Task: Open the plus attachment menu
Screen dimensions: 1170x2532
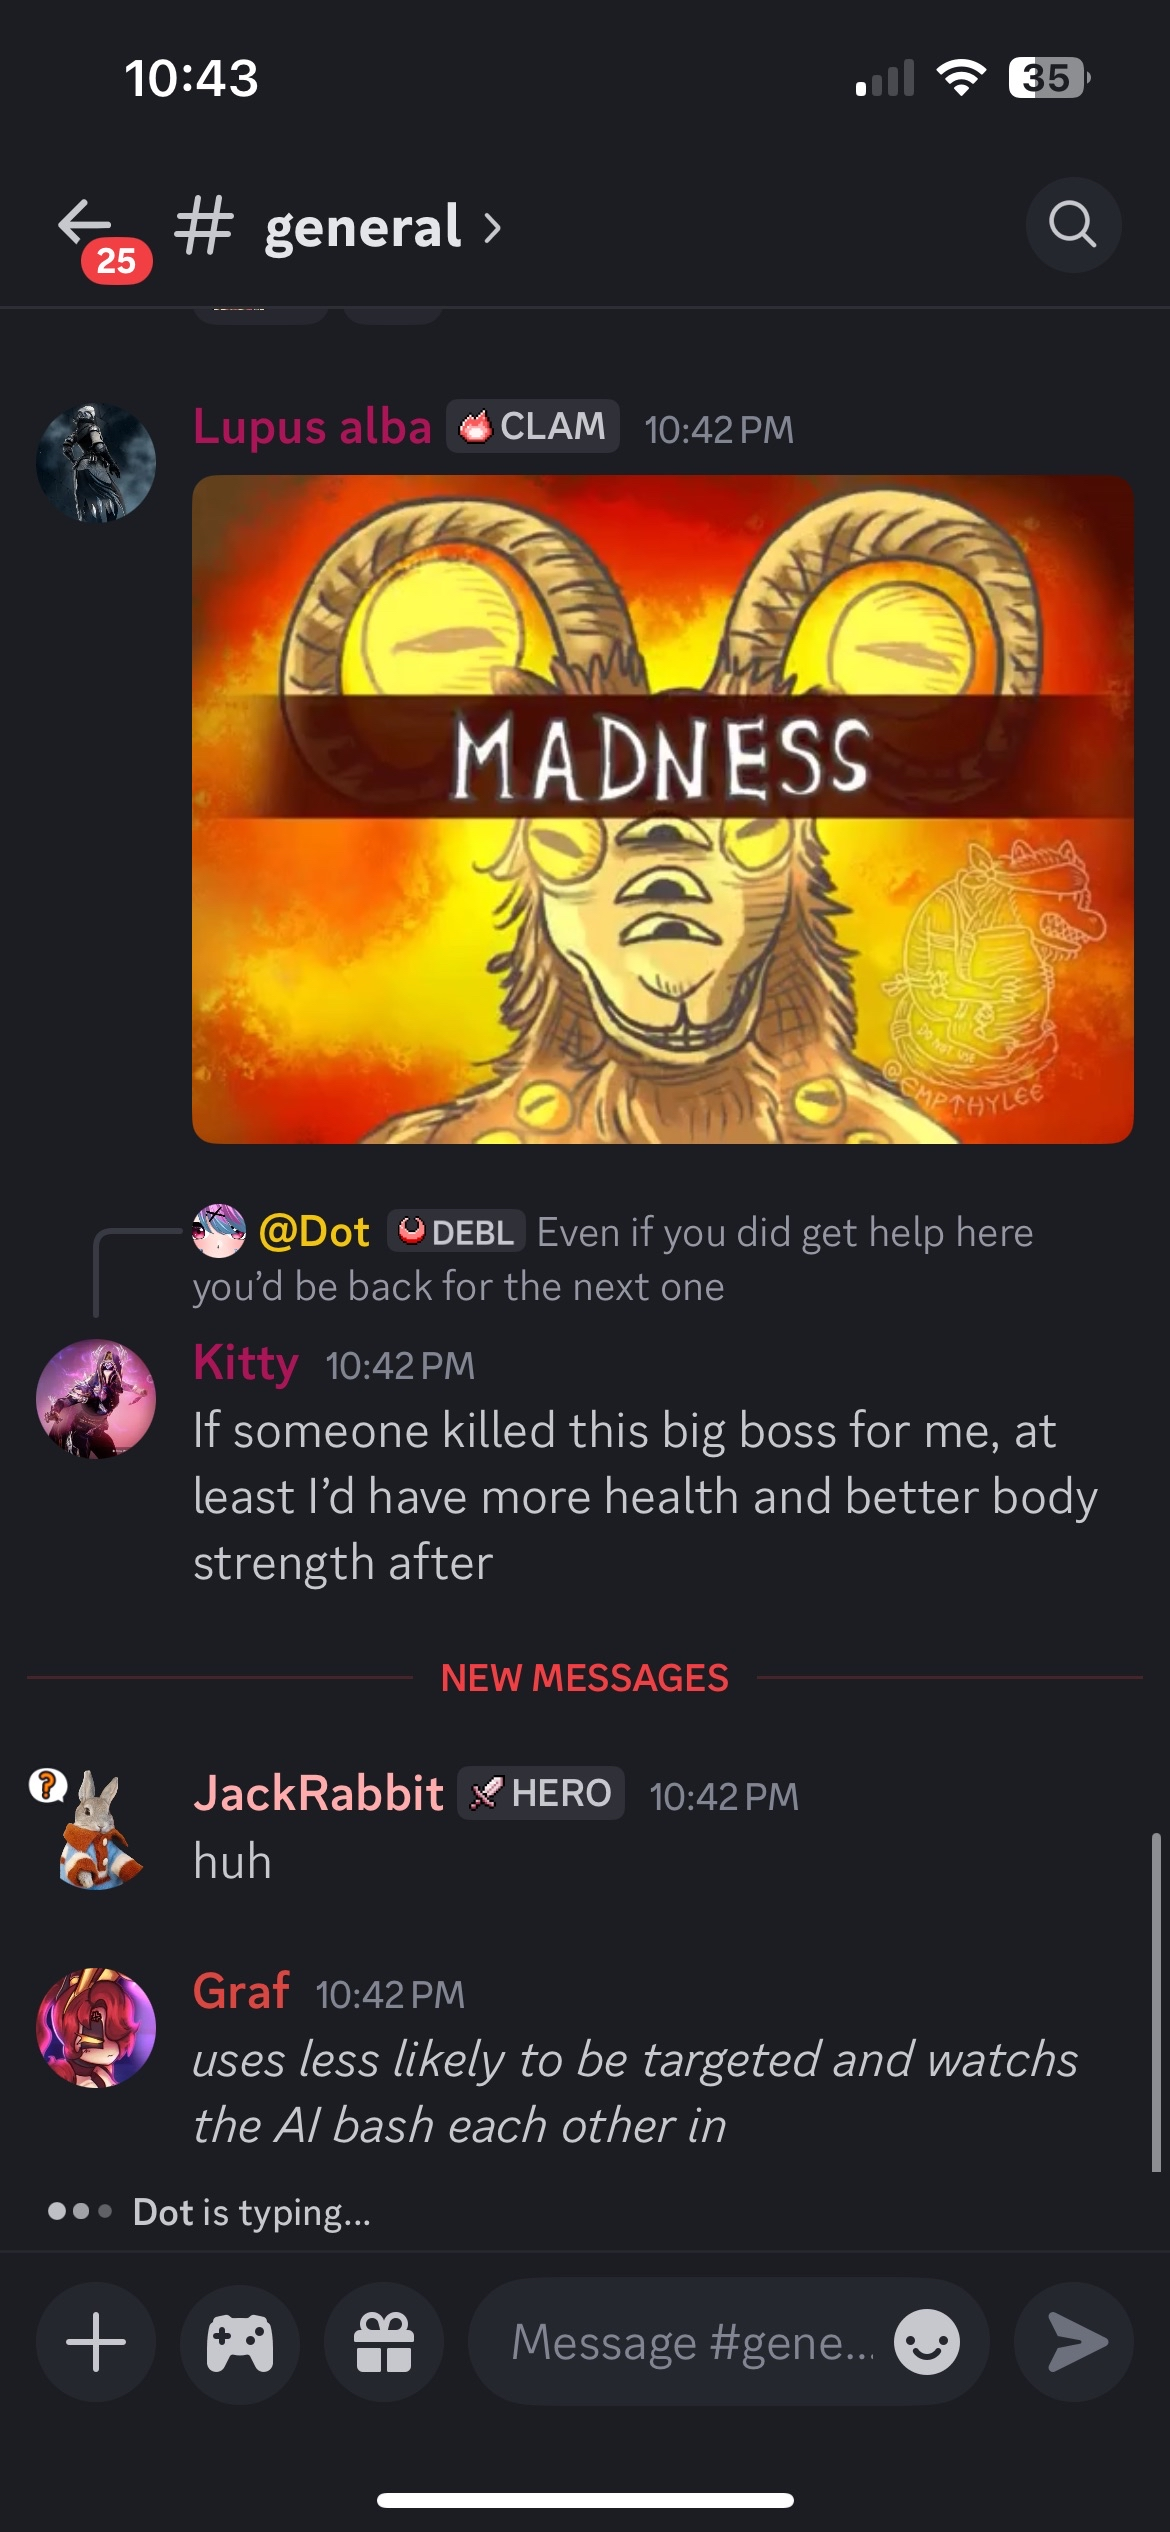Action: (x=96, y=2342)
